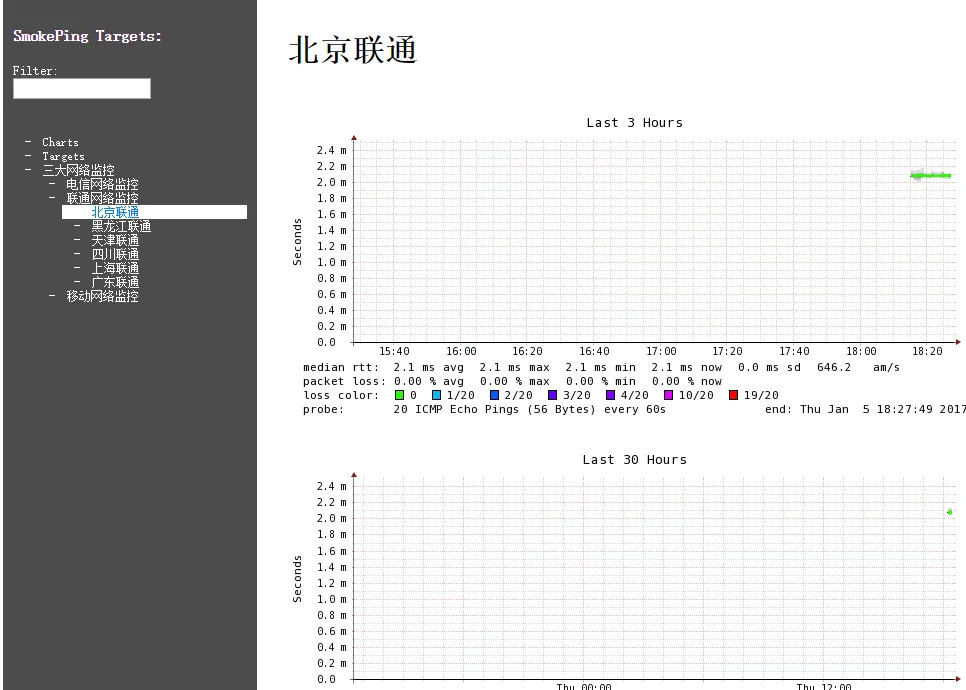
Task: Open 天津联通 target
Action: 115,240
